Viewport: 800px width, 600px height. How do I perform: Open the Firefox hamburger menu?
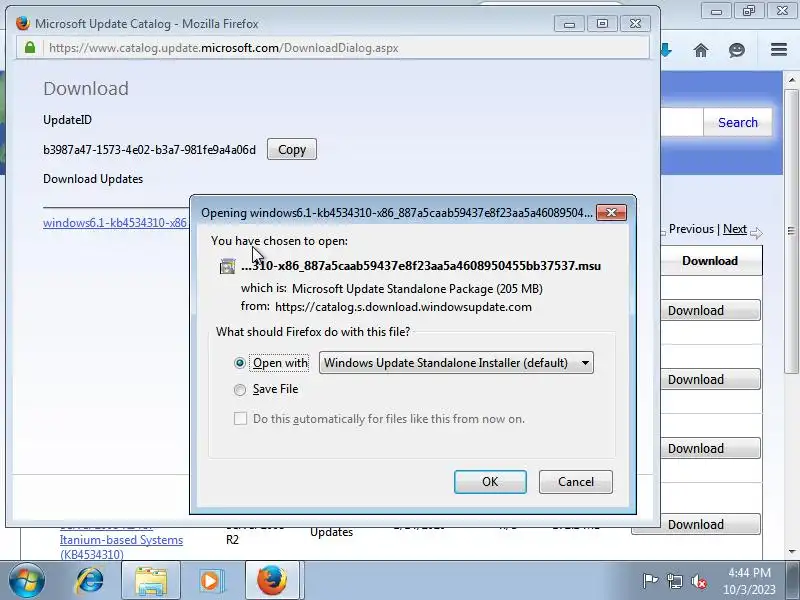pos(779,49)
